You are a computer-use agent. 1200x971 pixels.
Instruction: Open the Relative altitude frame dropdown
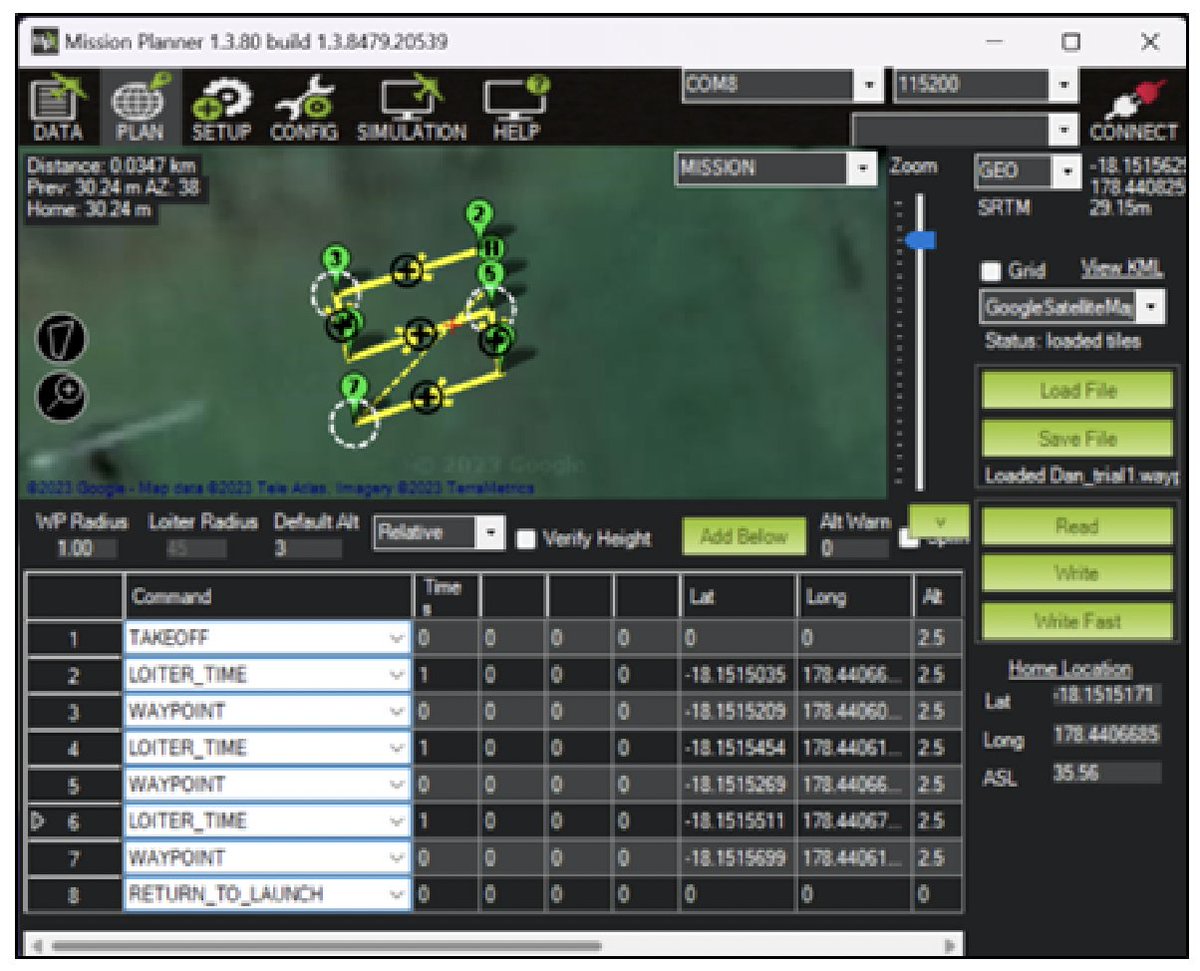click(490, 533)
